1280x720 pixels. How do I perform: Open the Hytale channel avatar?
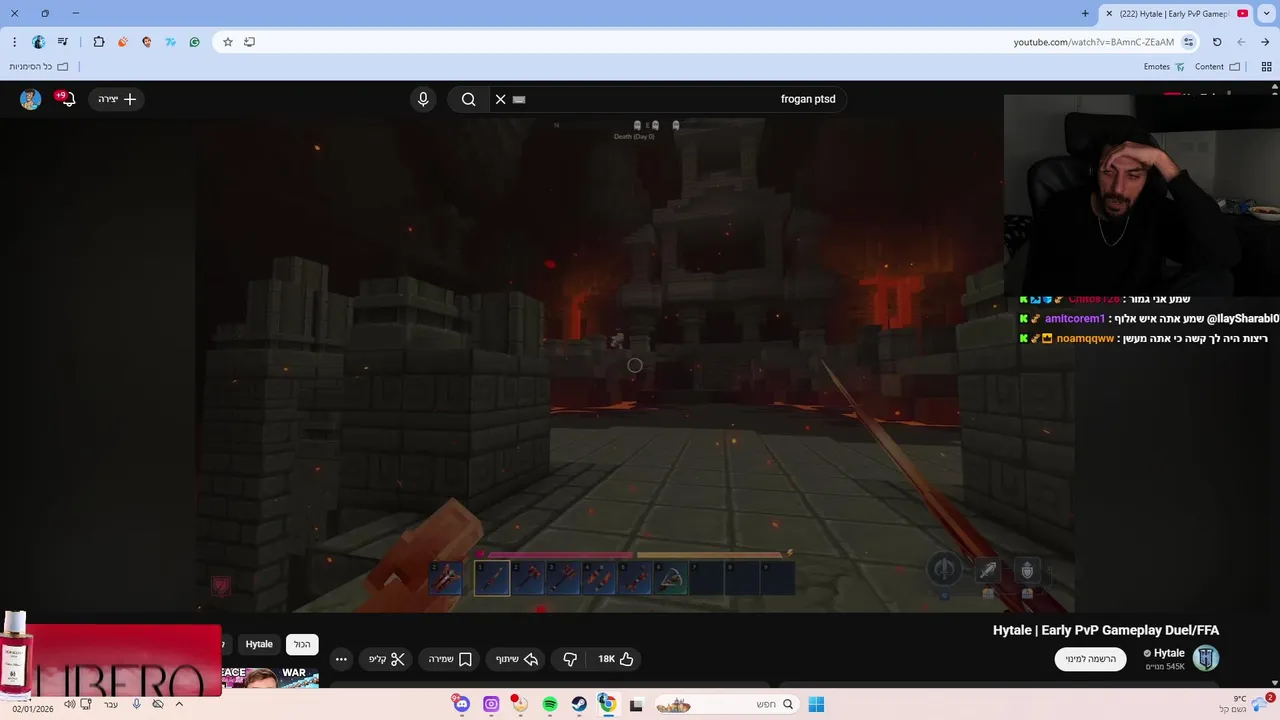1206,658
